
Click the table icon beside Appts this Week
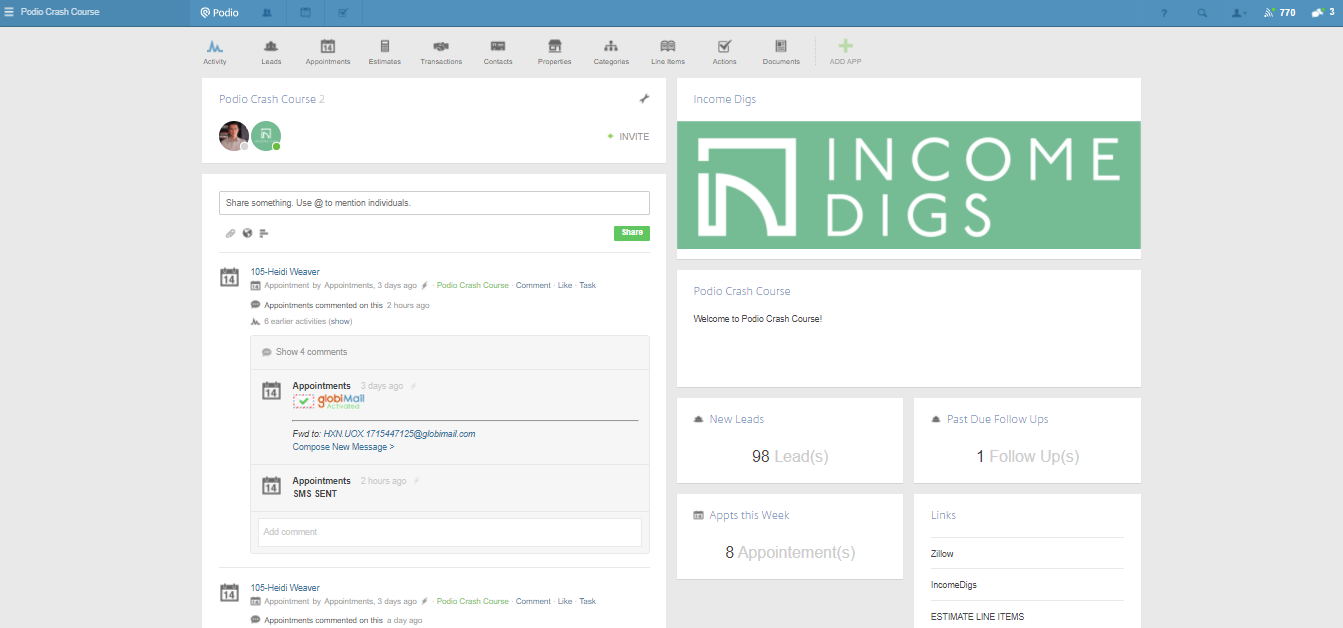pos(698,515)
